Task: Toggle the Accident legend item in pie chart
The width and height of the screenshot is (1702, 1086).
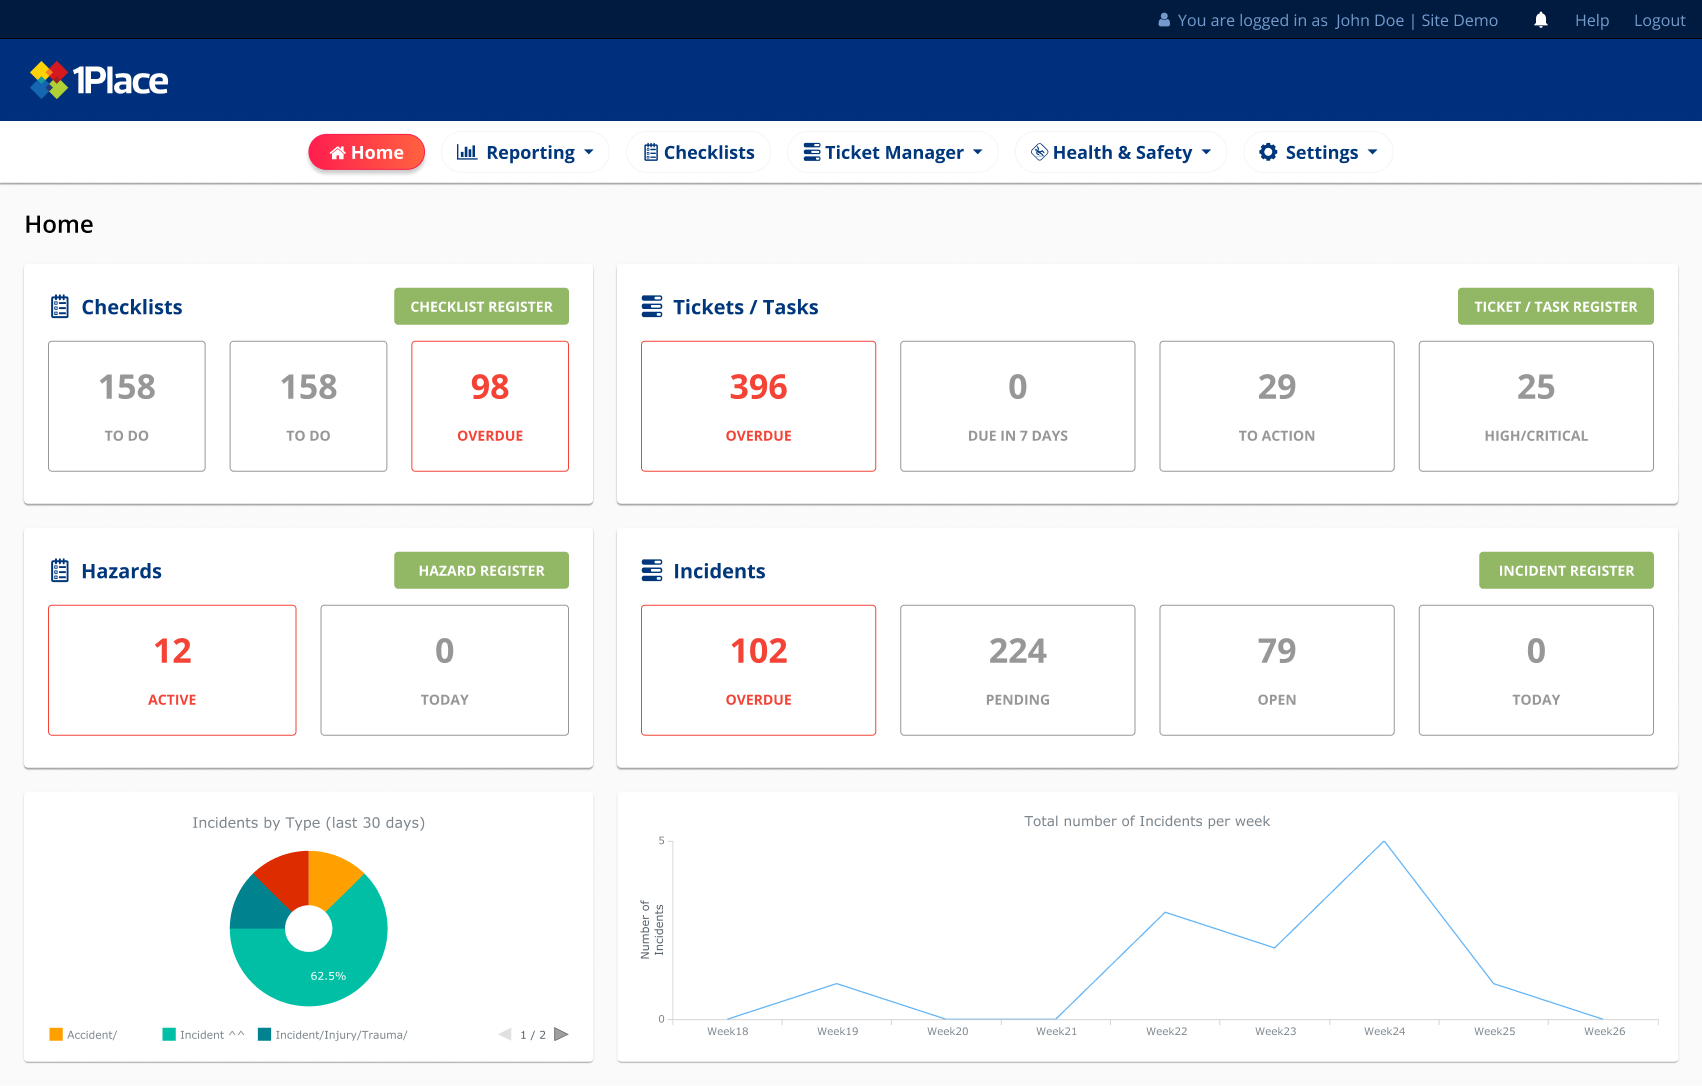Action: coord(84,1035)
